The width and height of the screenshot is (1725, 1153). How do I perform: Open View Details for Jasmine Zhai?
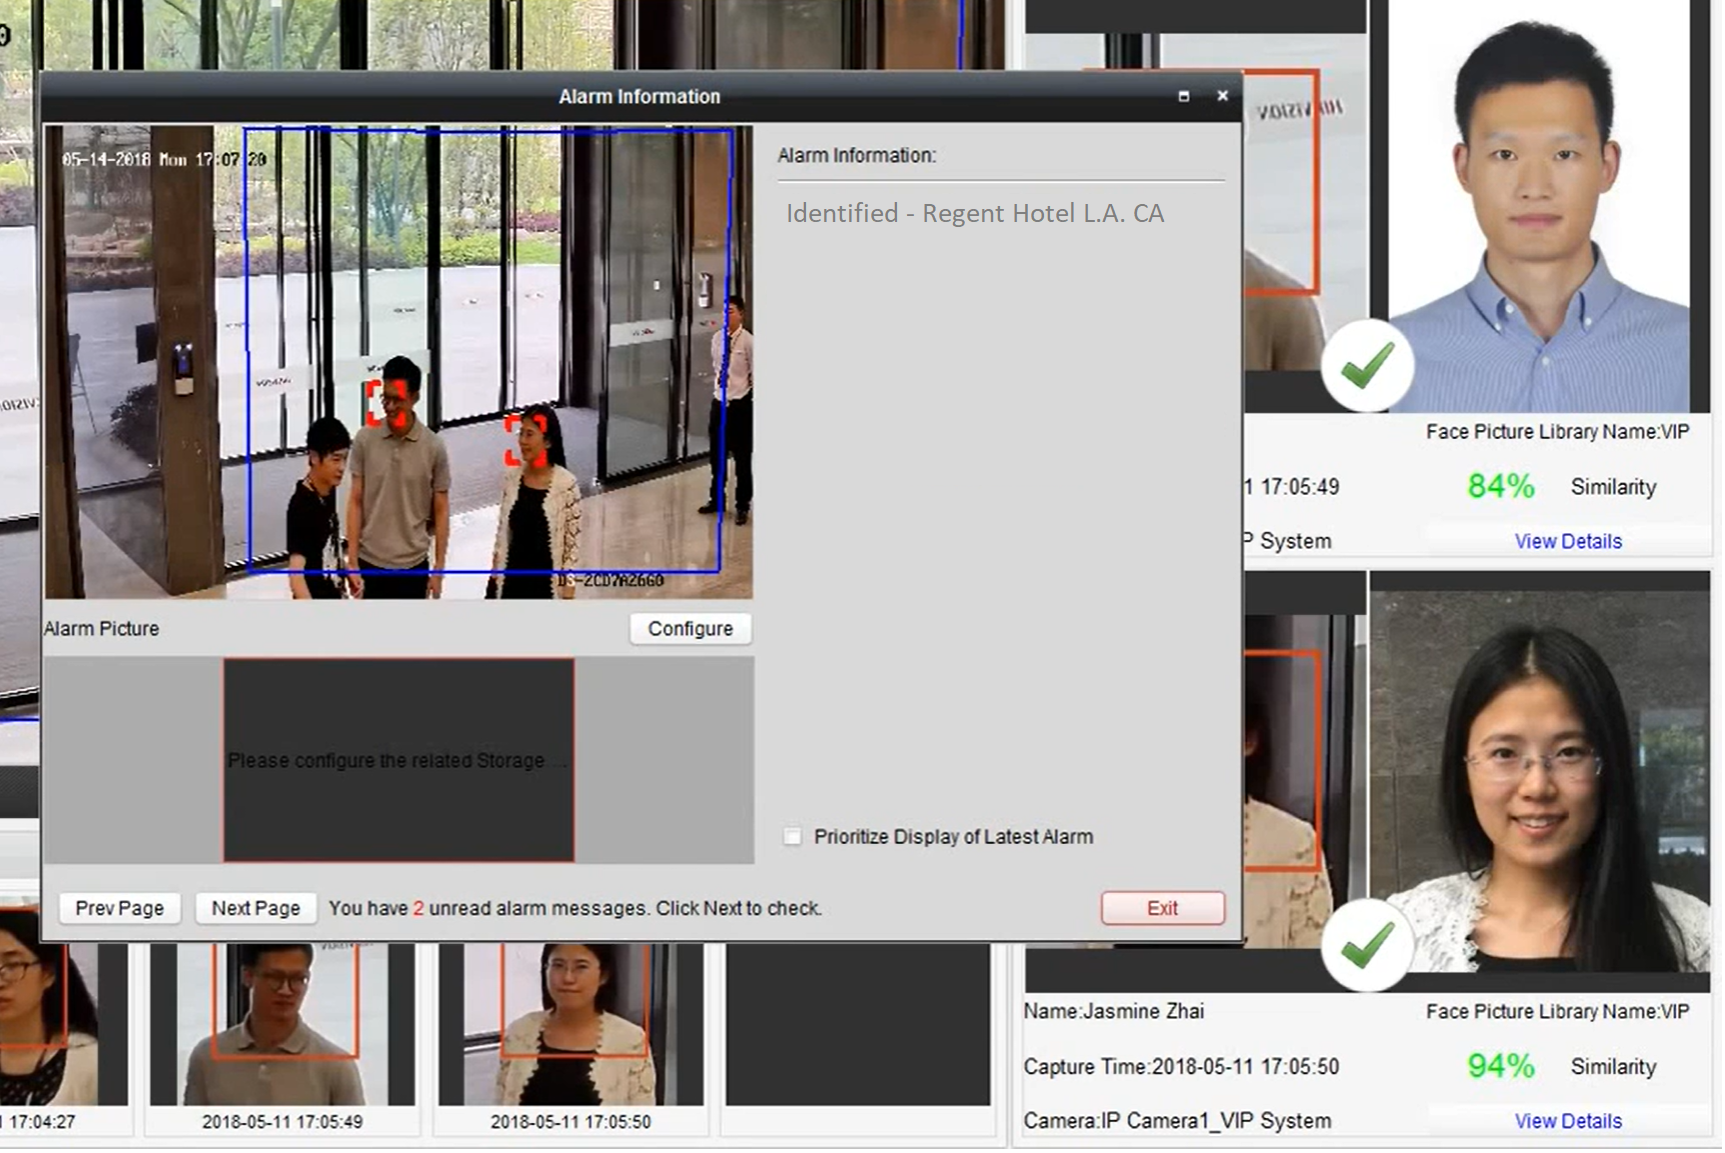pyautogui.click(x=1568, y=1120)
